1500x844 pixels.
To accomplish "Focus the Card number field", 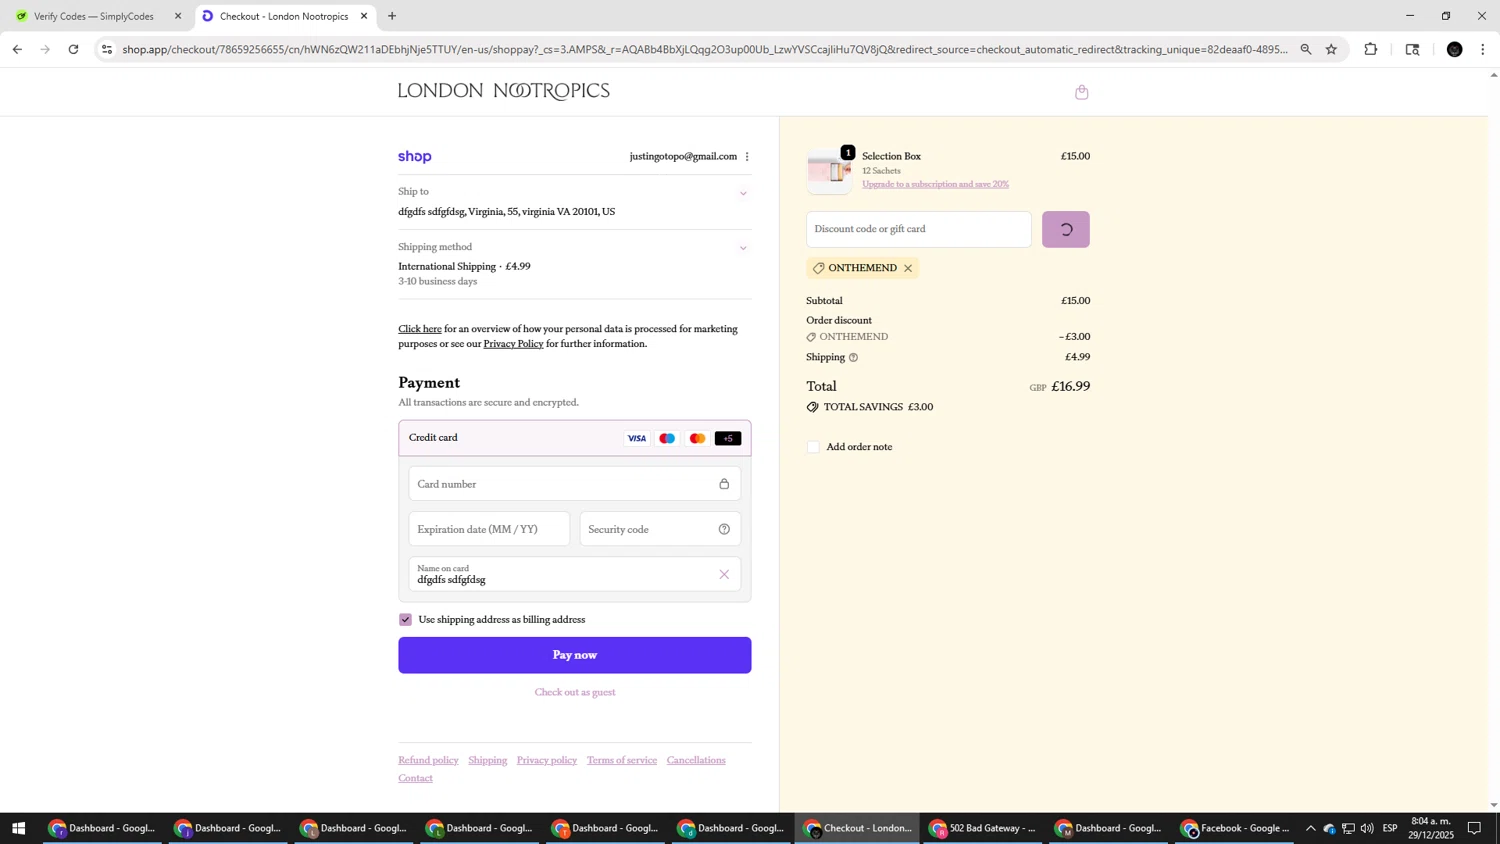I will point(575,484).
